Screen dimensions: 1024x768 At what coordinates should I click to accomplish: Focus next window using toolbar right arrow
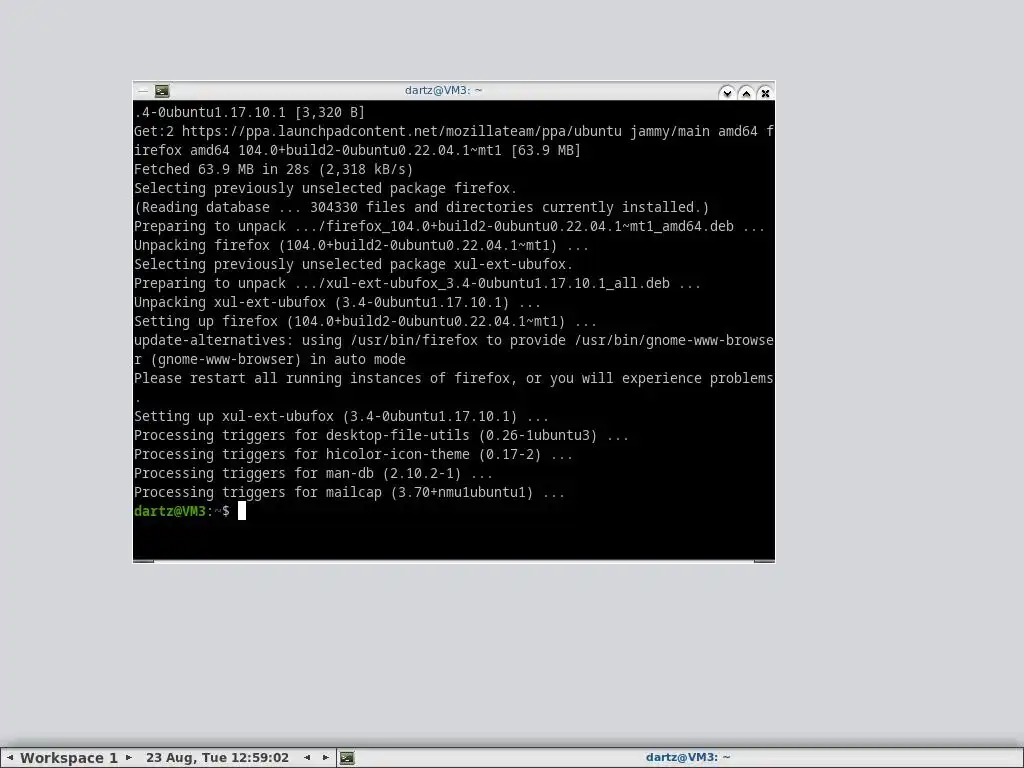pyautogui.click(x=325, y=758)
